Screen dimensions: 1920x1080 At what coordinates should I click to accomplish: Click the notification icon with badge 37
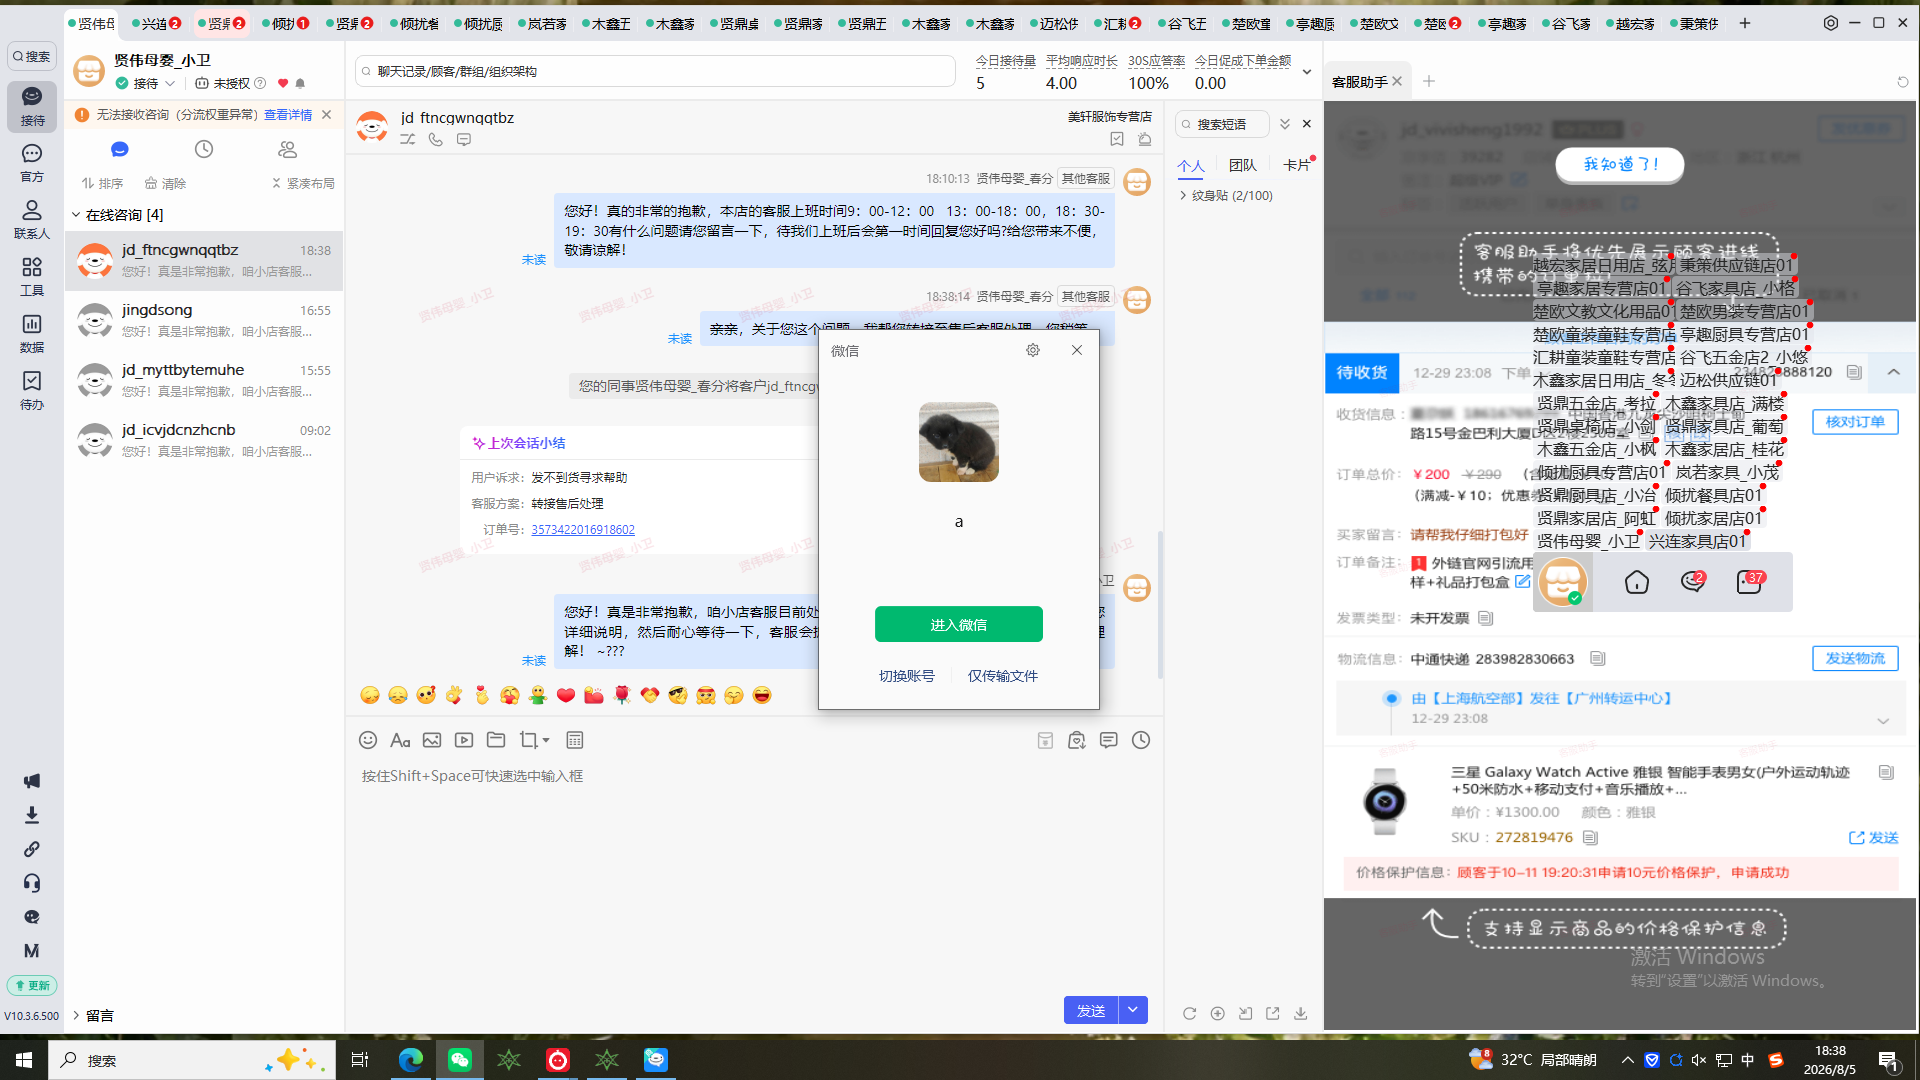tap(1750, 581)
